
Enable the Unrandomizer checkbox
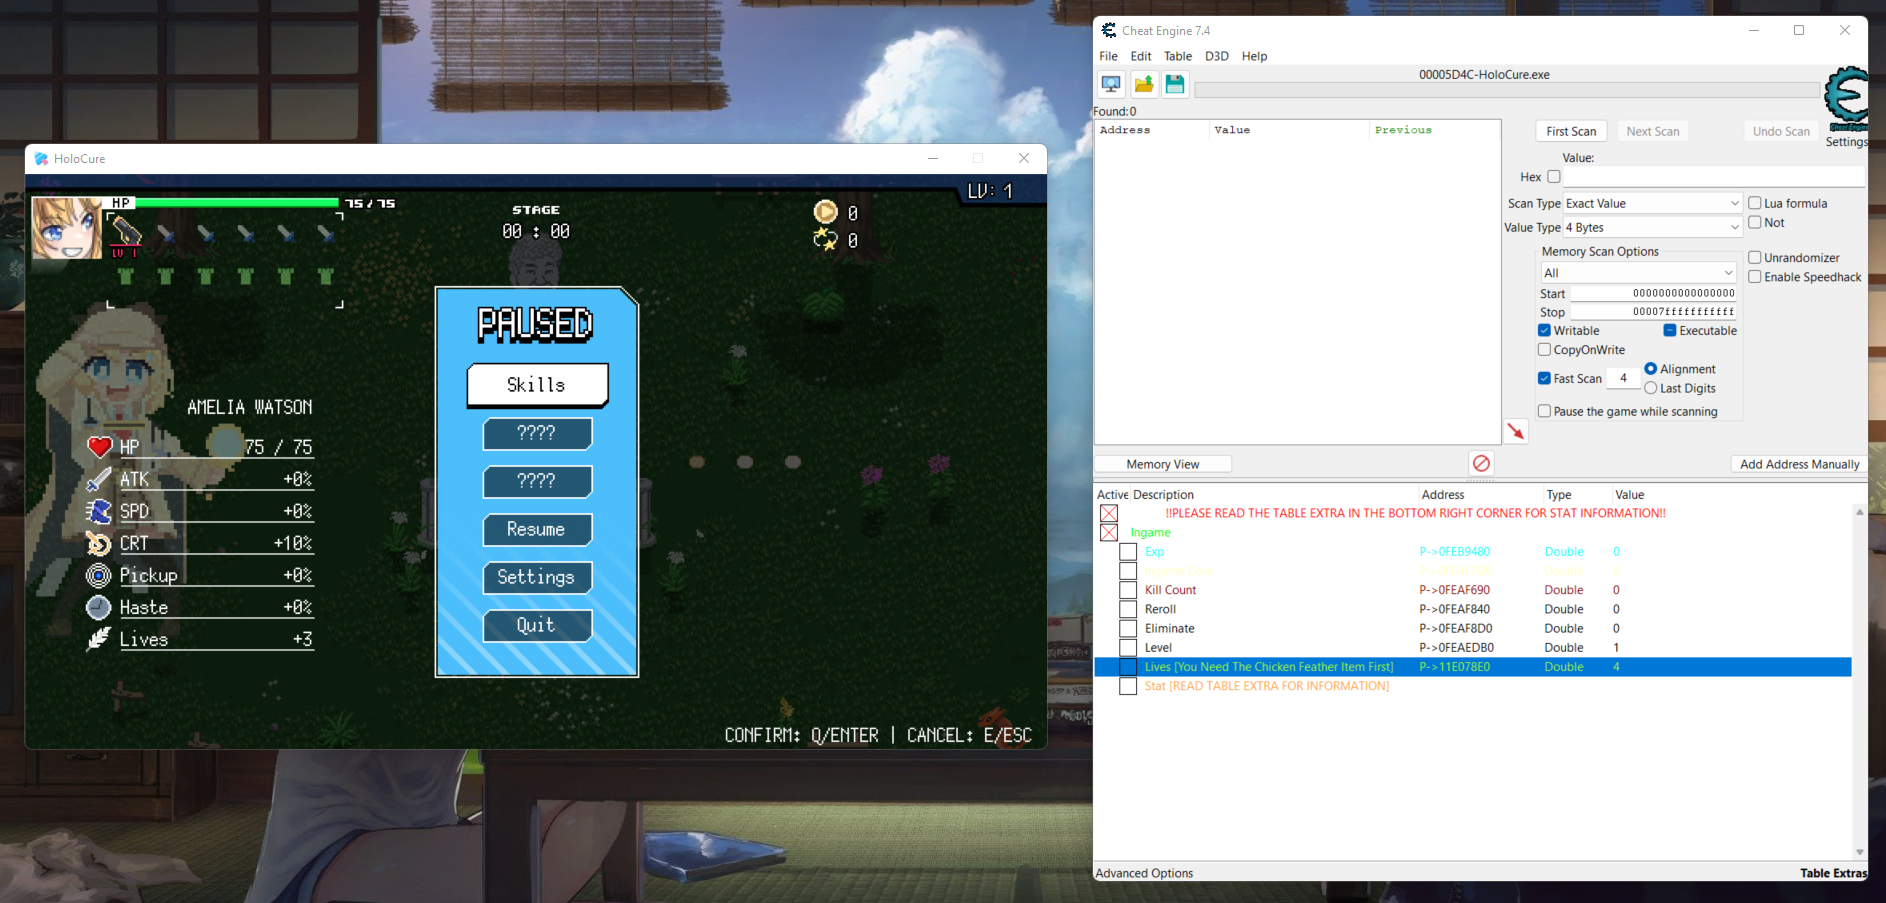click(1755, 258)
